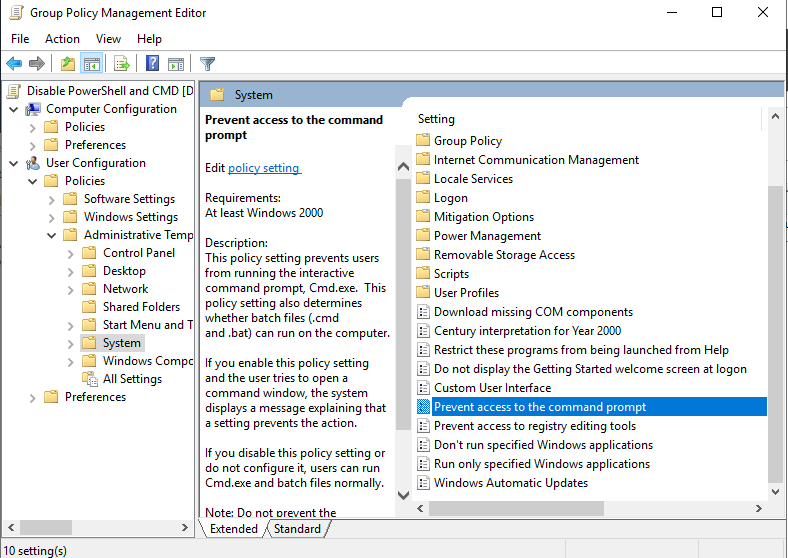
Task: Click the description pane scroll down arrow
Action: 404,494
